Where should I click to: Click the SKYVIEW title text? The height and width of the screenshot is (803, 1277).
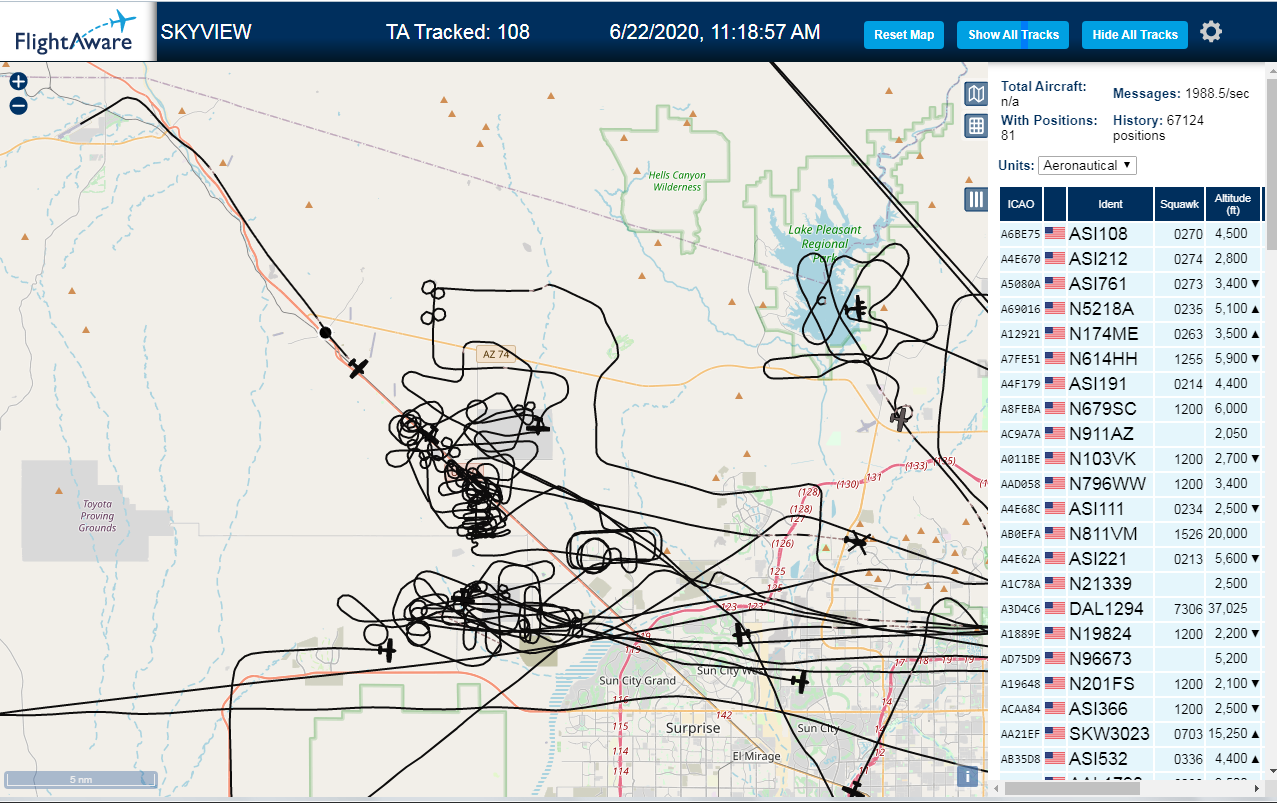[x=206, y=32]
